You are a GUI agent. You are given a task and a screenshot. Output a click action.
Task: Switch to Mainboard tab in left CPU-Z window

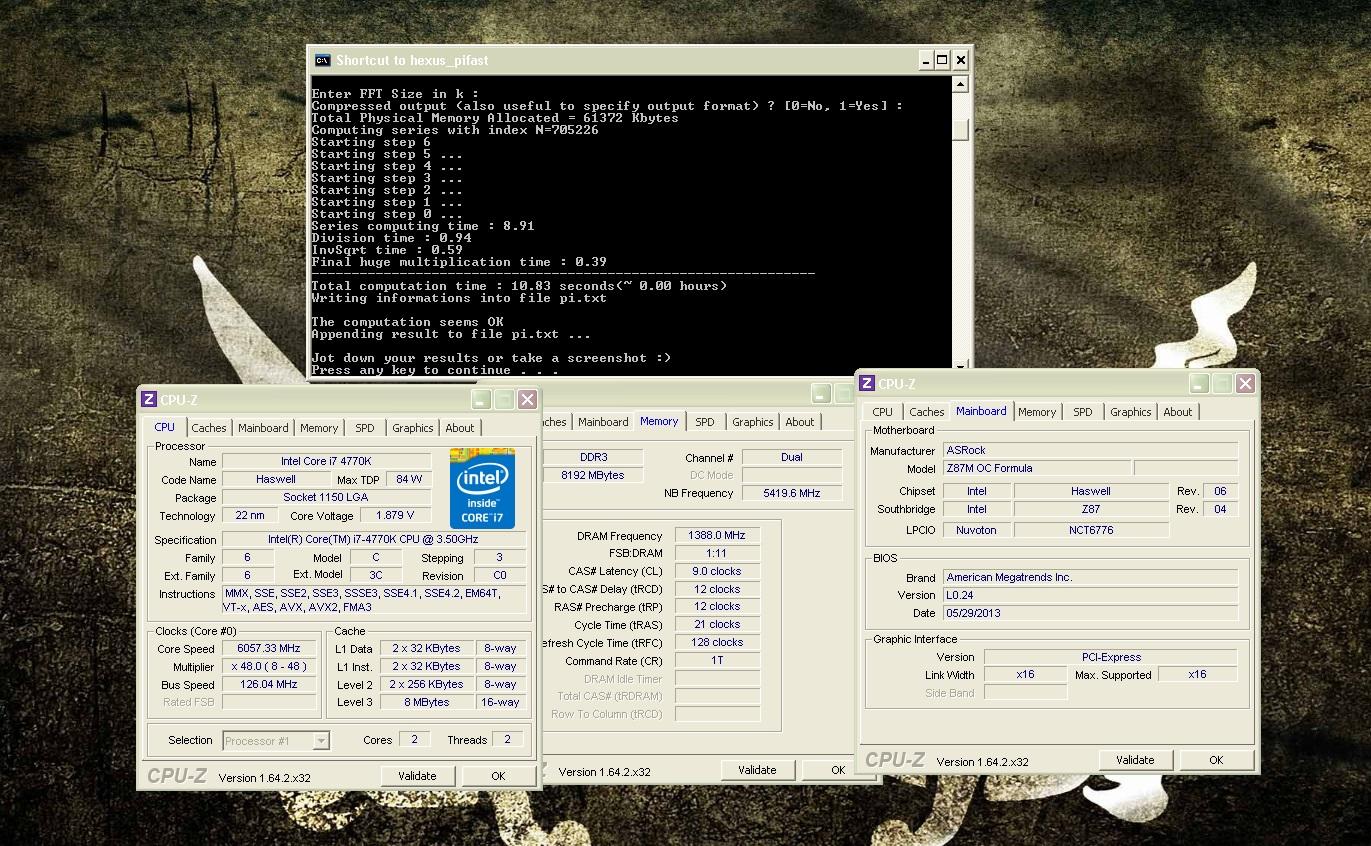[x=263, y=428]
